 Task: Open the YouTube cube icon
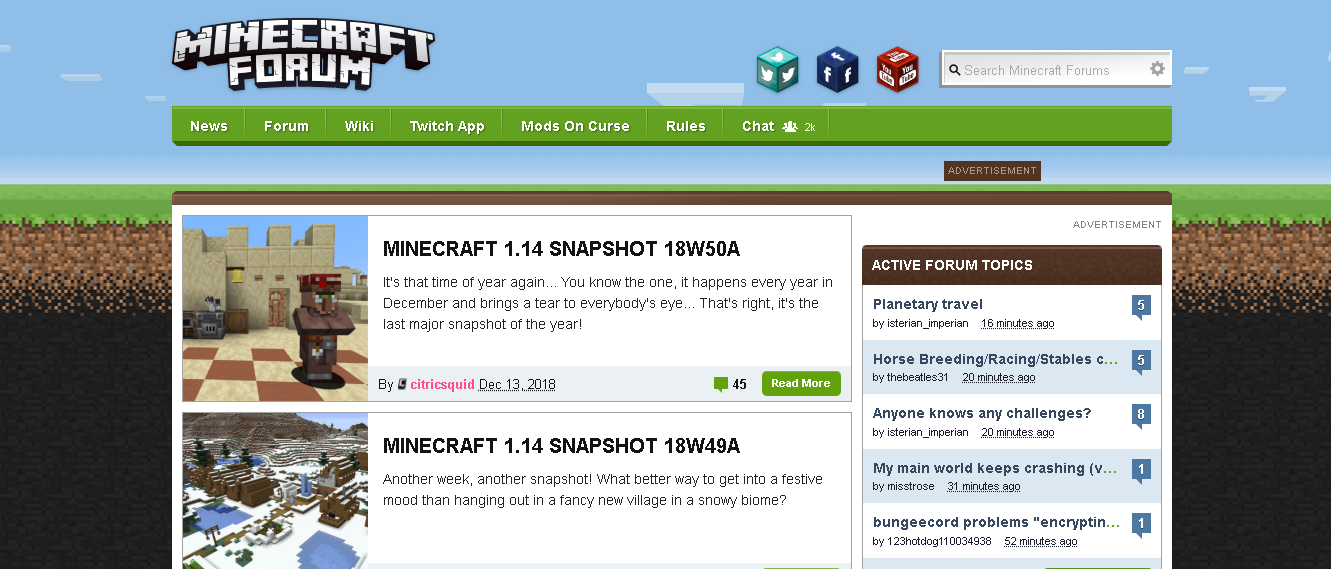(x=897, y=70)
